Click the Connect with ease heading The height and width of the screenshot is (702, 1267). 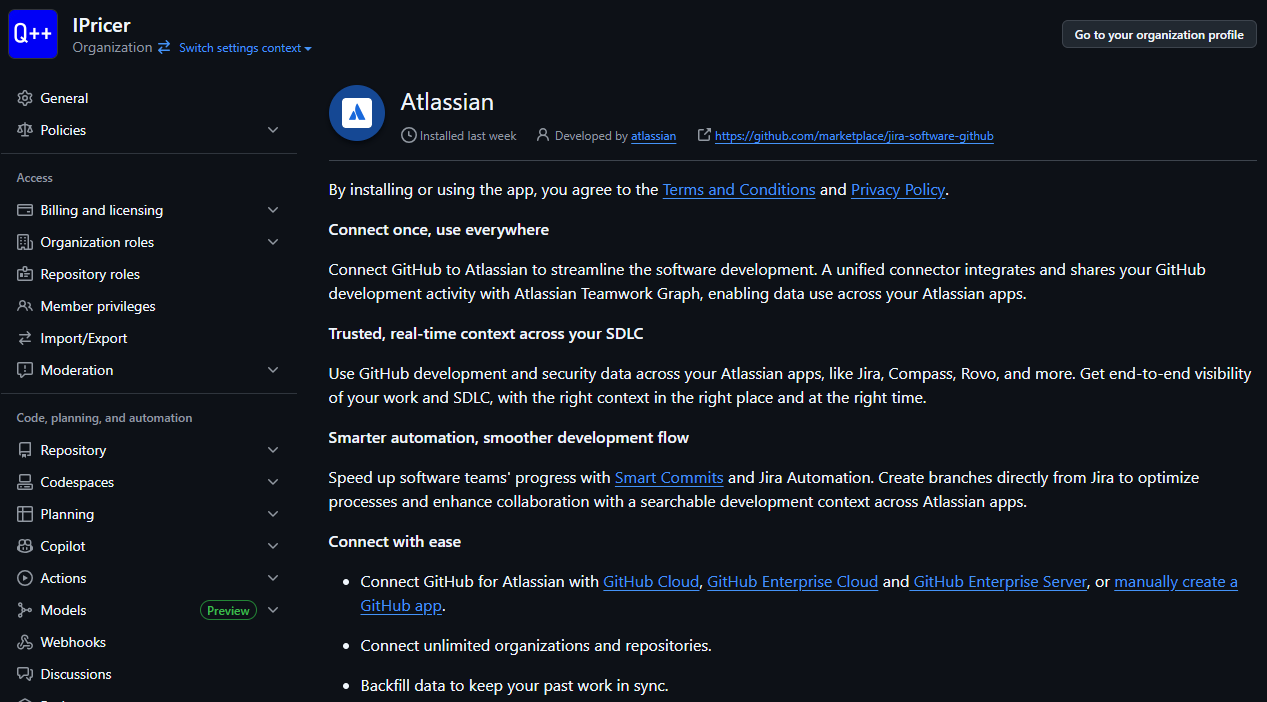tap(395, 542)
